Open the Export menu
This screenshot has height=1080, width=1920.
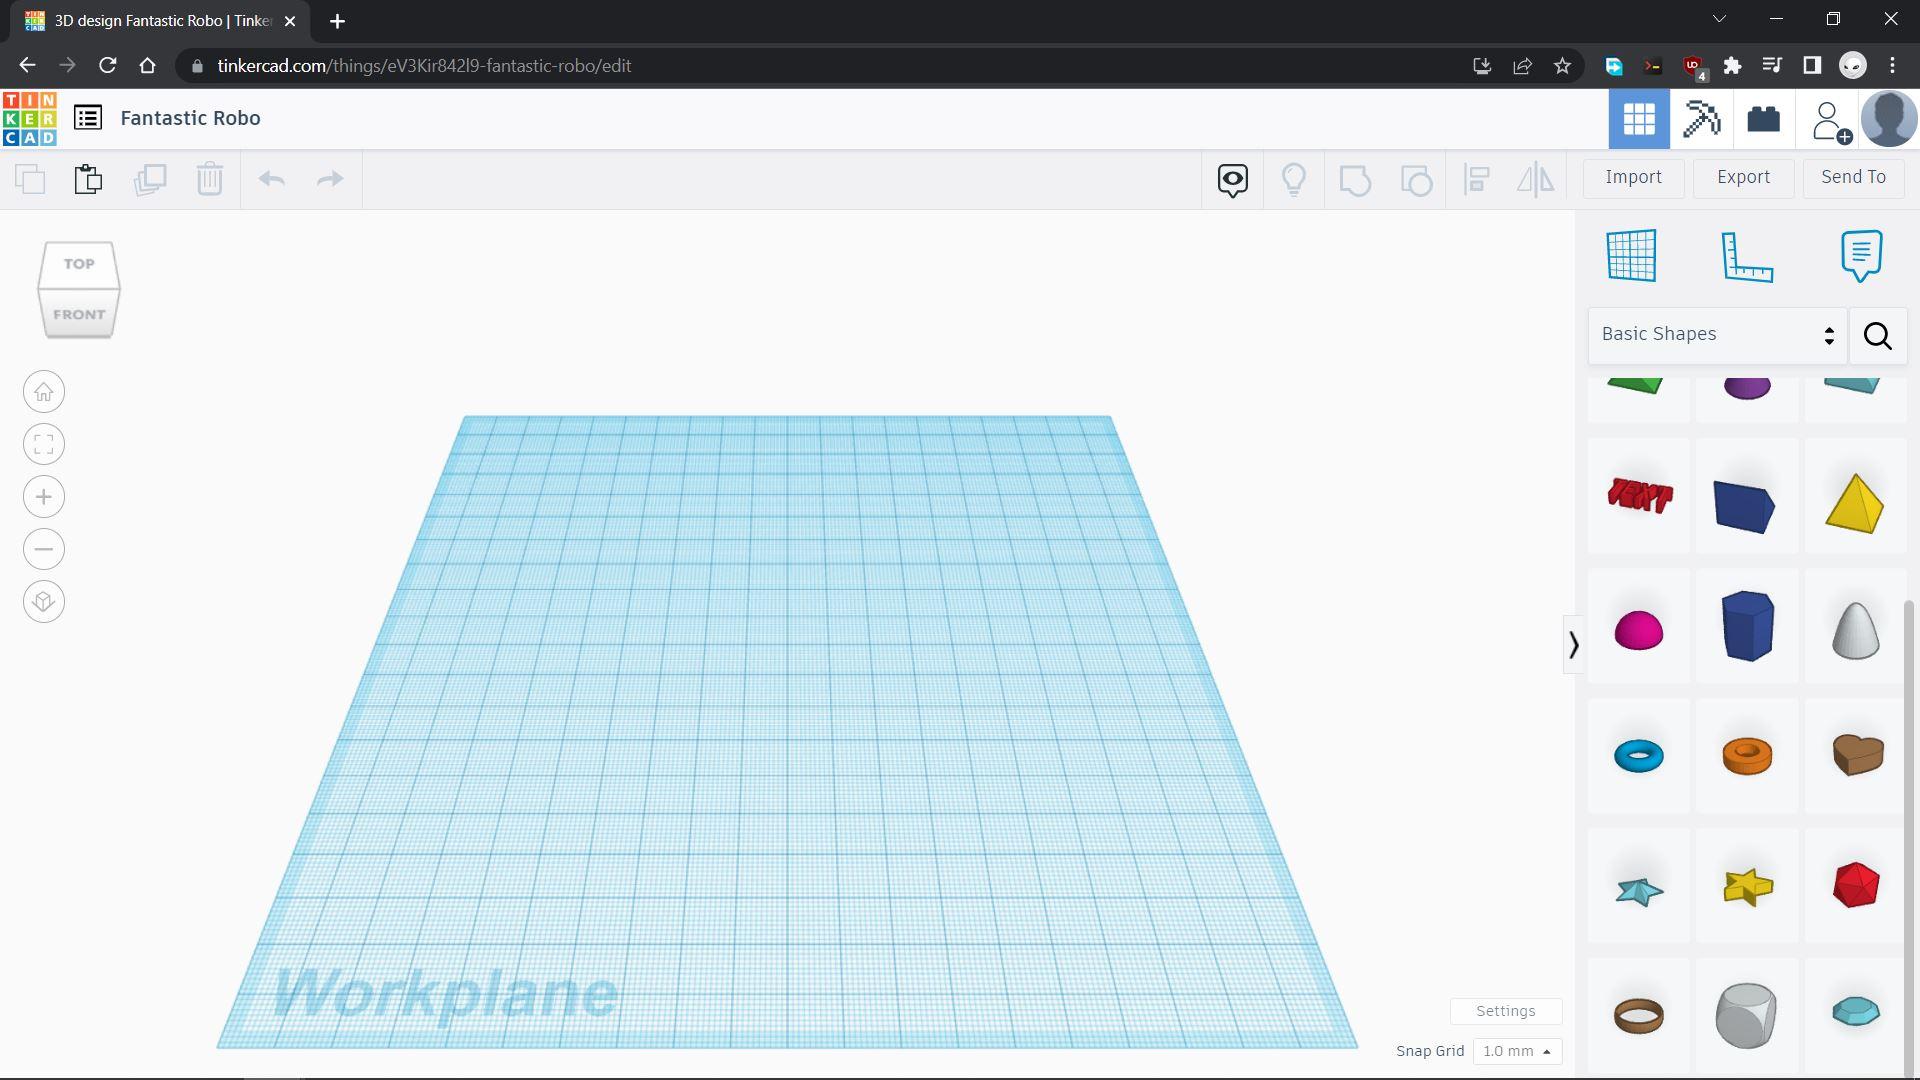click(1743, 177)
